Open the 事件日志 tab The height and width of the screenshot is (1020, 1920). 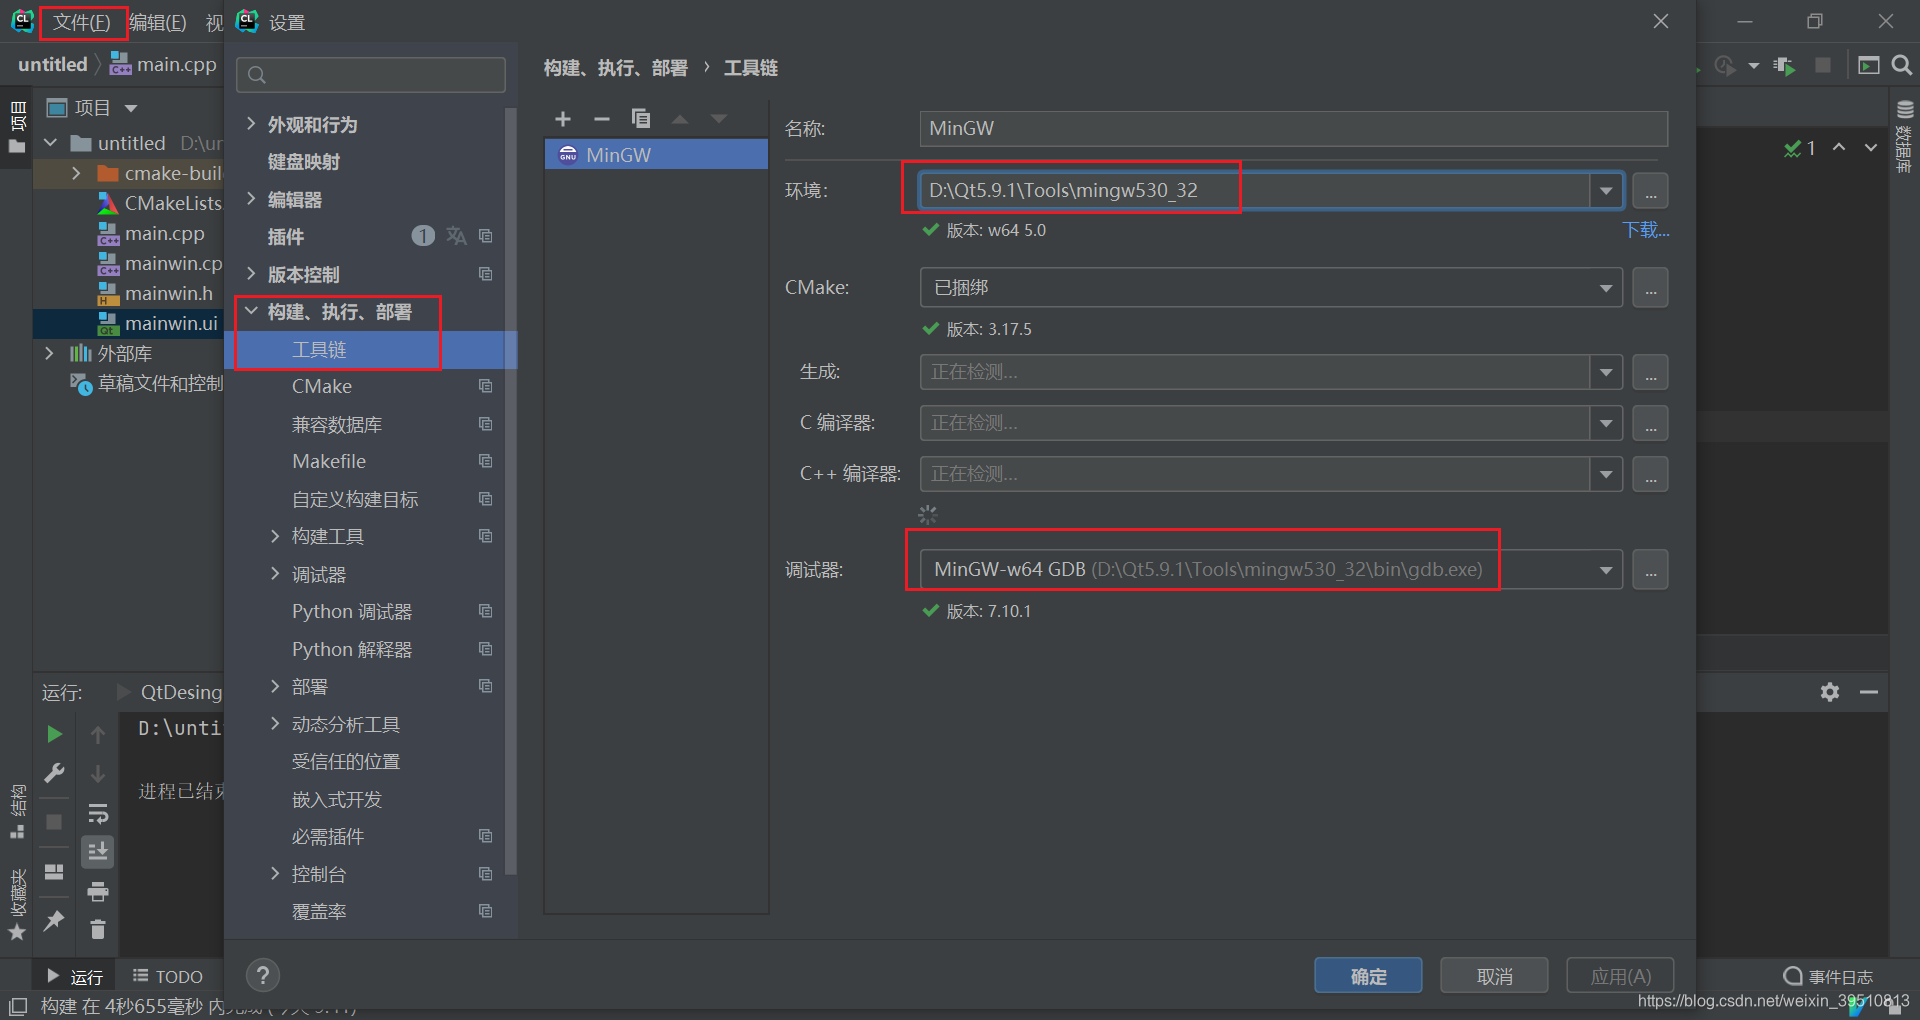click(1828, 976)
